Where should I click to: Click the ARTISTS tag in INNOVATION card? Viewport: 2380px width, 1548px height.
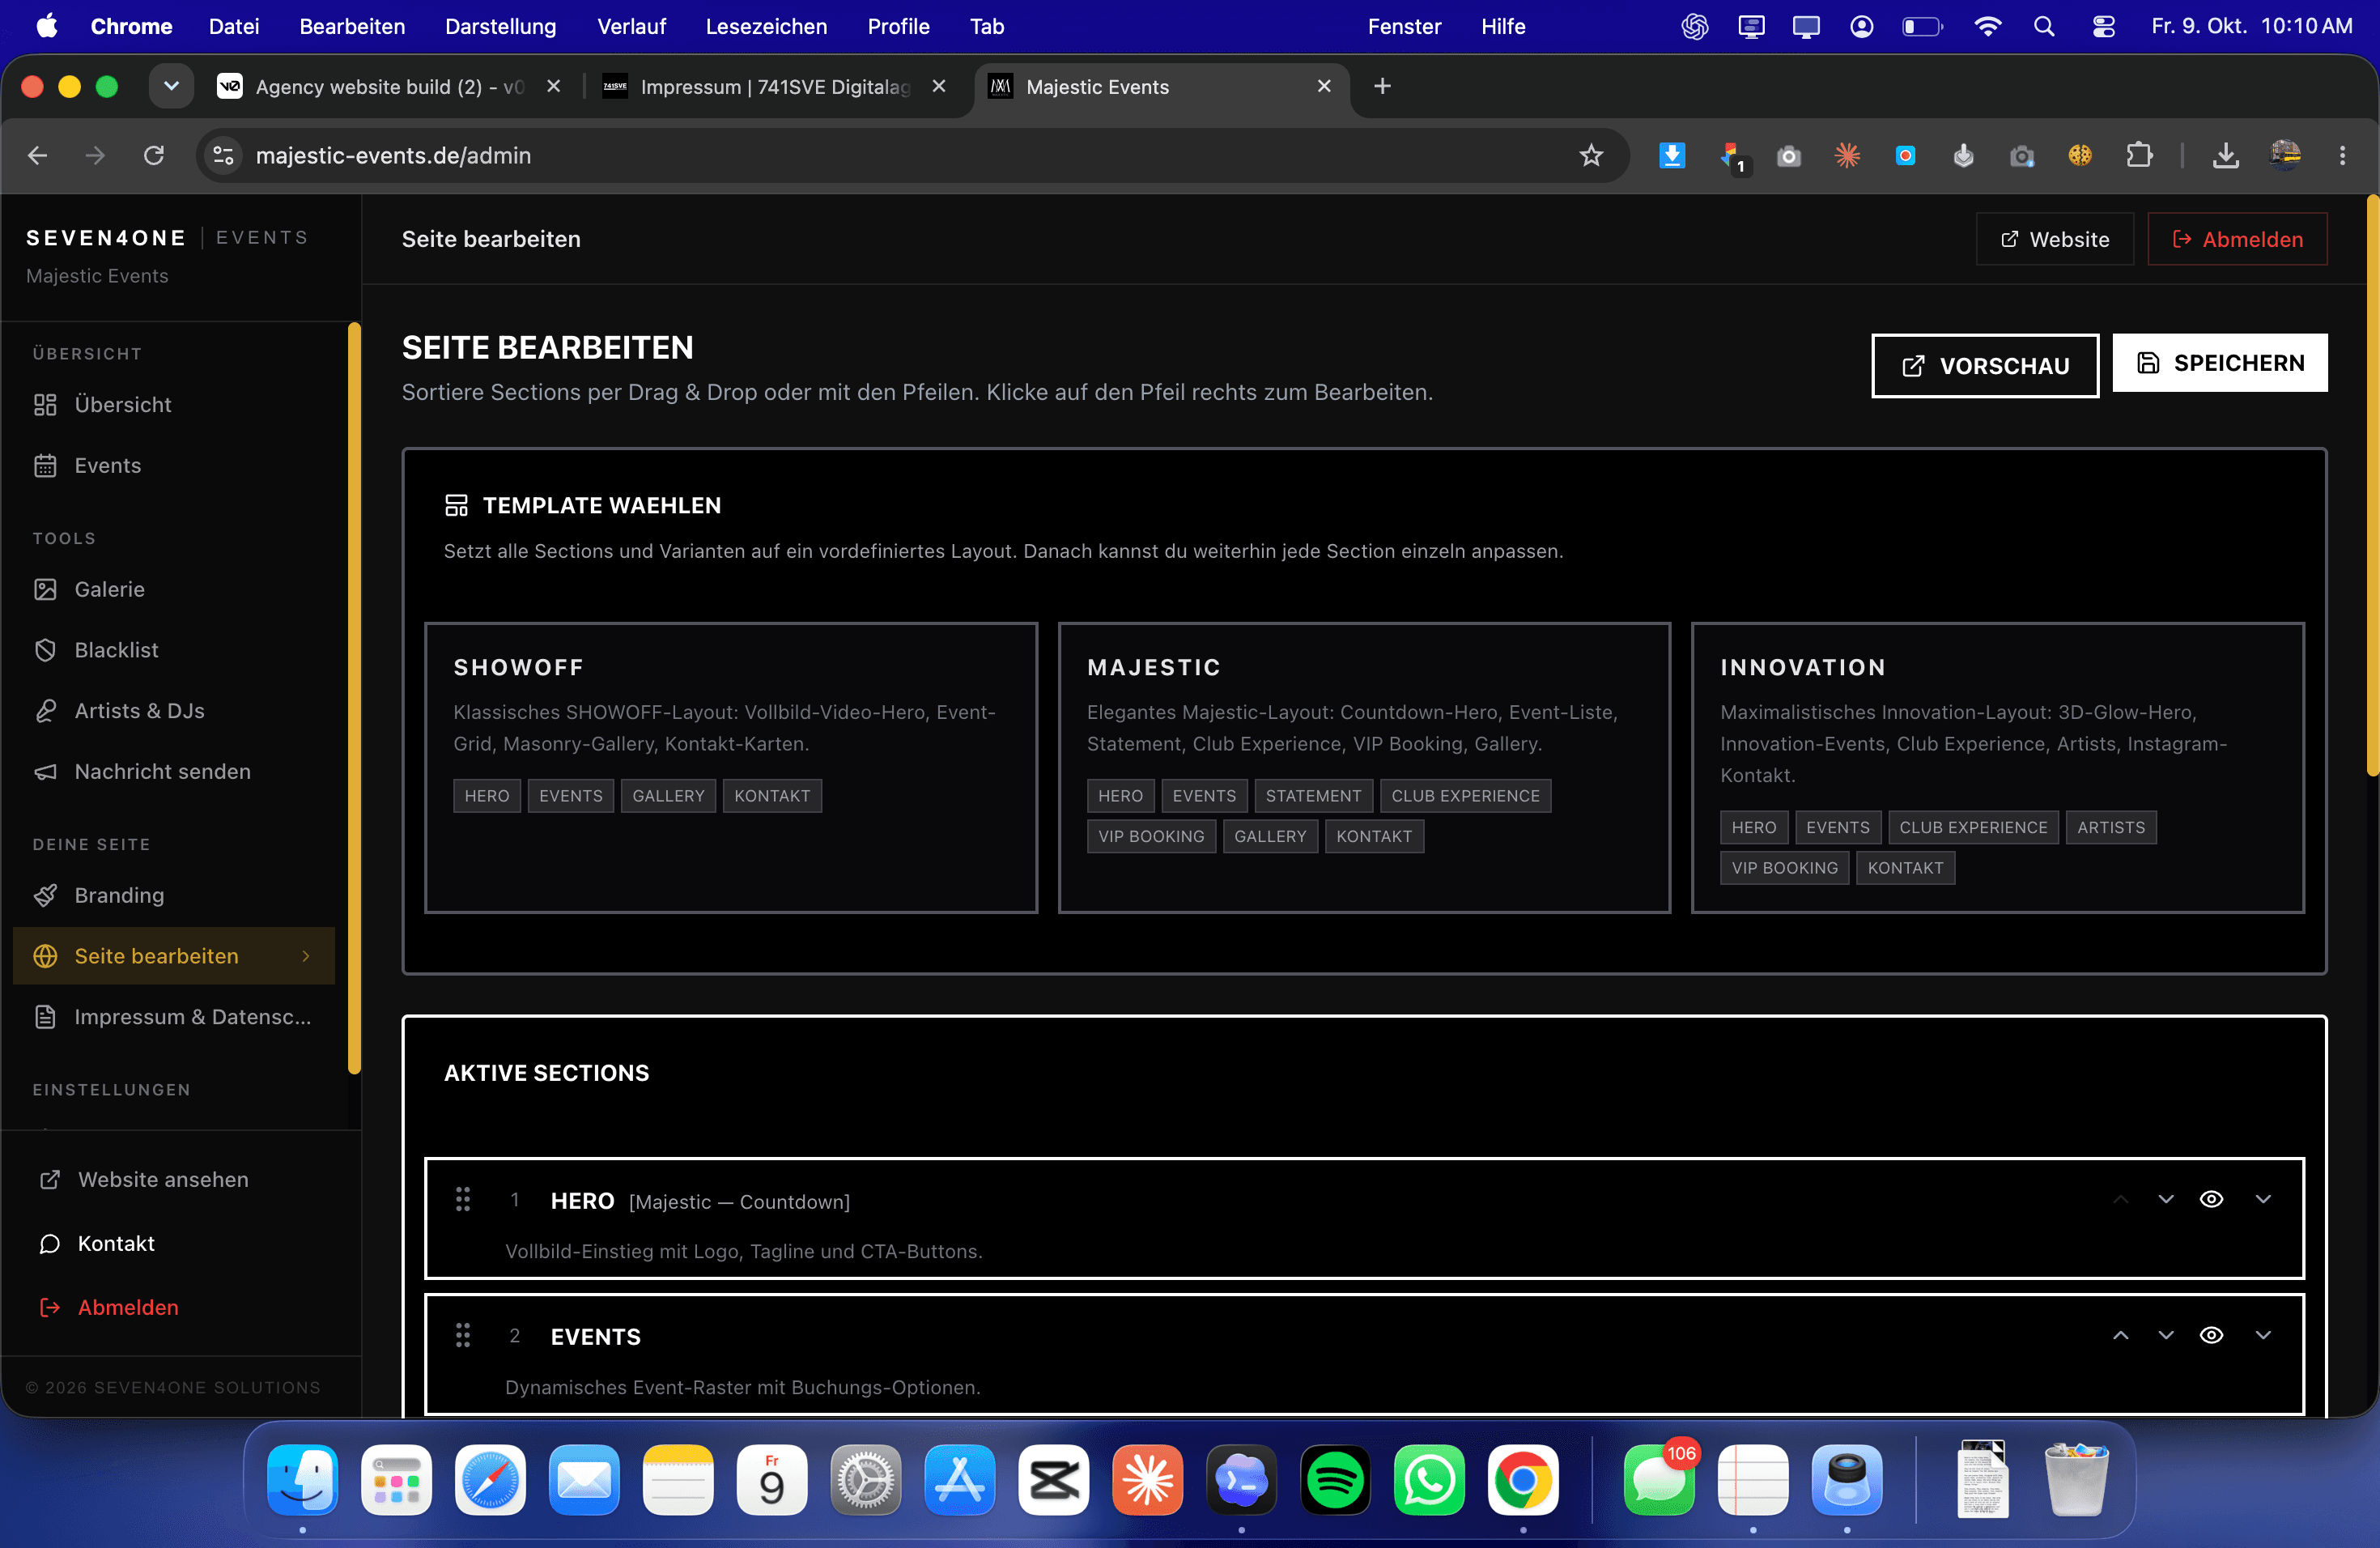click(x=2111, y=827)
